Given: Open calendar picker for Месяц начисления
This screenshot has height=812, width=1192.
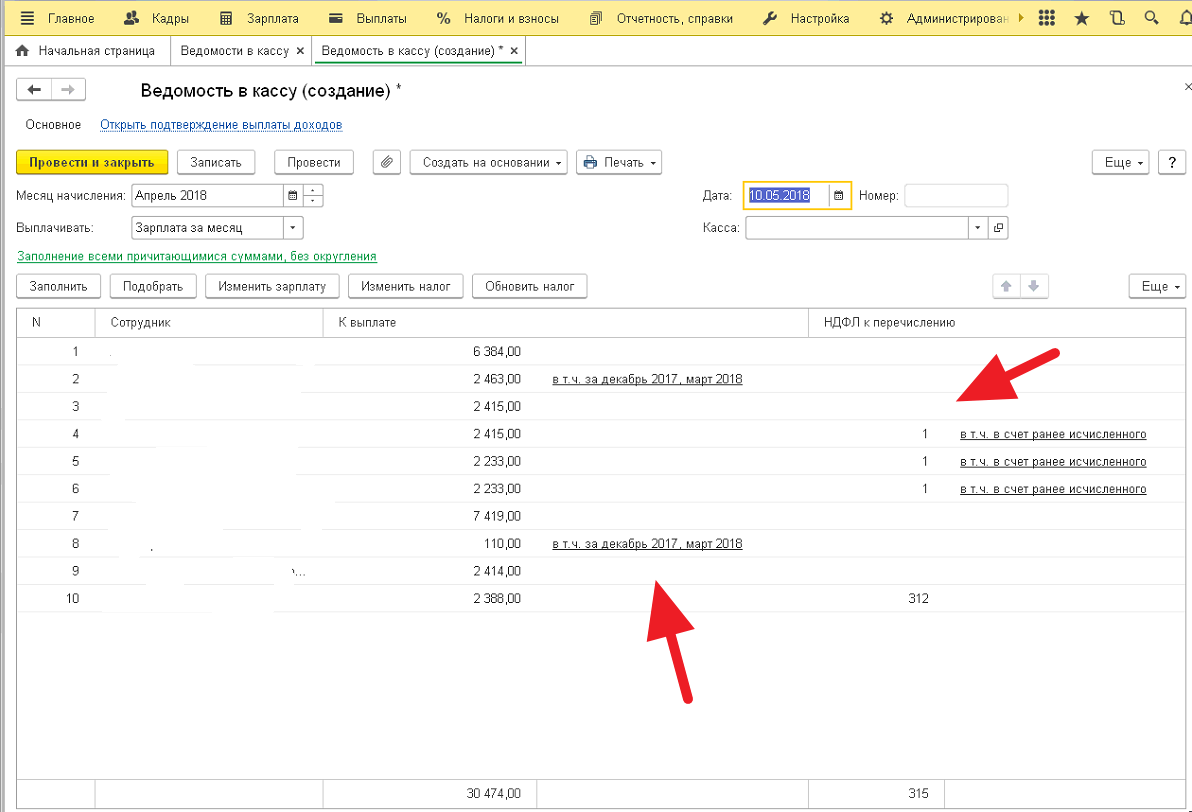Looking at the screenshot, I should pos(293,195).
